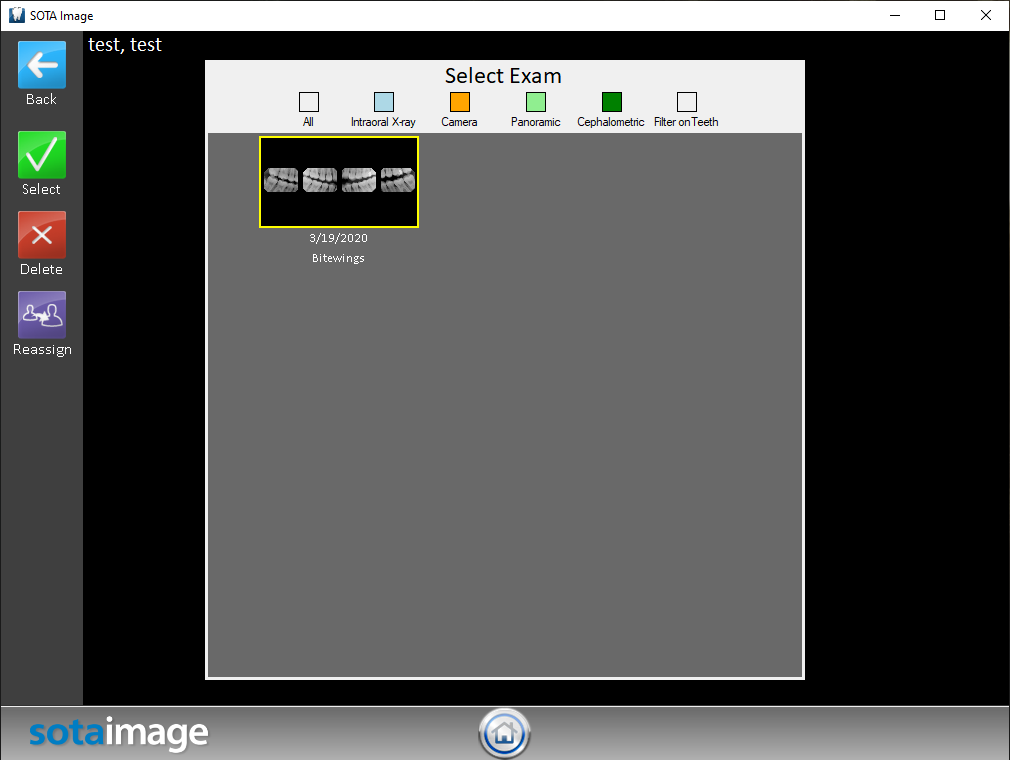This screenshot has width=1010, height=760.
Task: Click the sotaimage logo
Action: pyautogui.click(x=118, y=733)
